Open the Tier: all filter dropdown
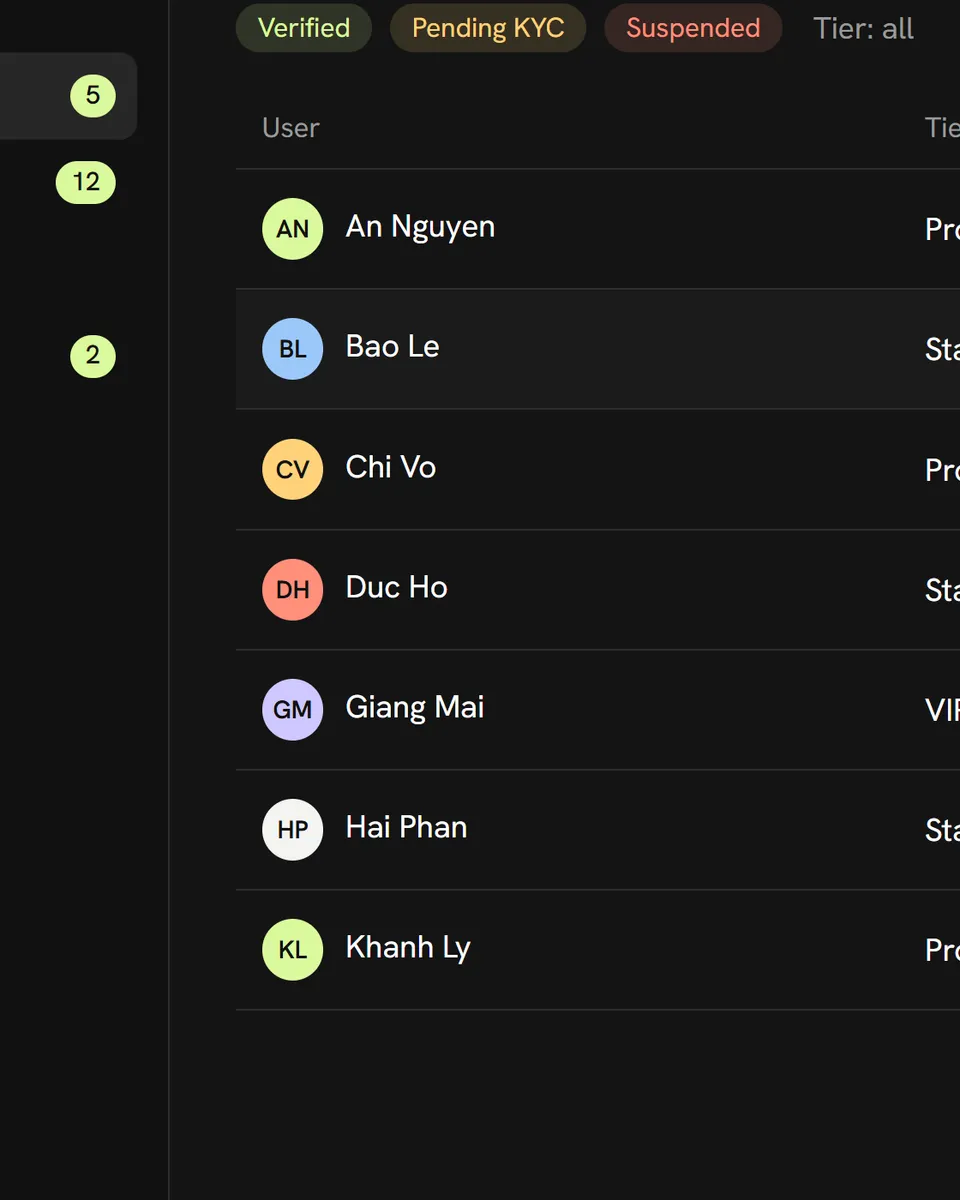960x1200 pixels. 863,28
